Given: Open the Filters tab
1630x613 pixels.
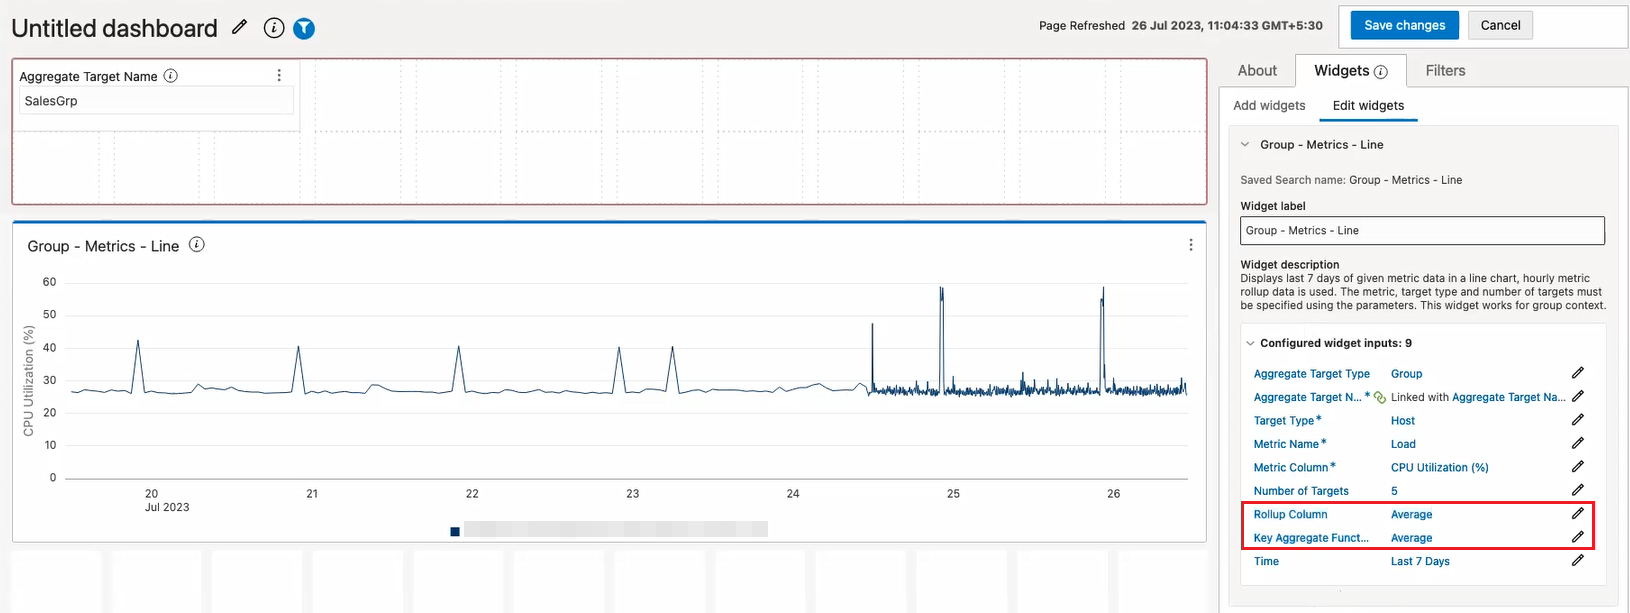Looking at the screenshot, I should click(1445, 71).
